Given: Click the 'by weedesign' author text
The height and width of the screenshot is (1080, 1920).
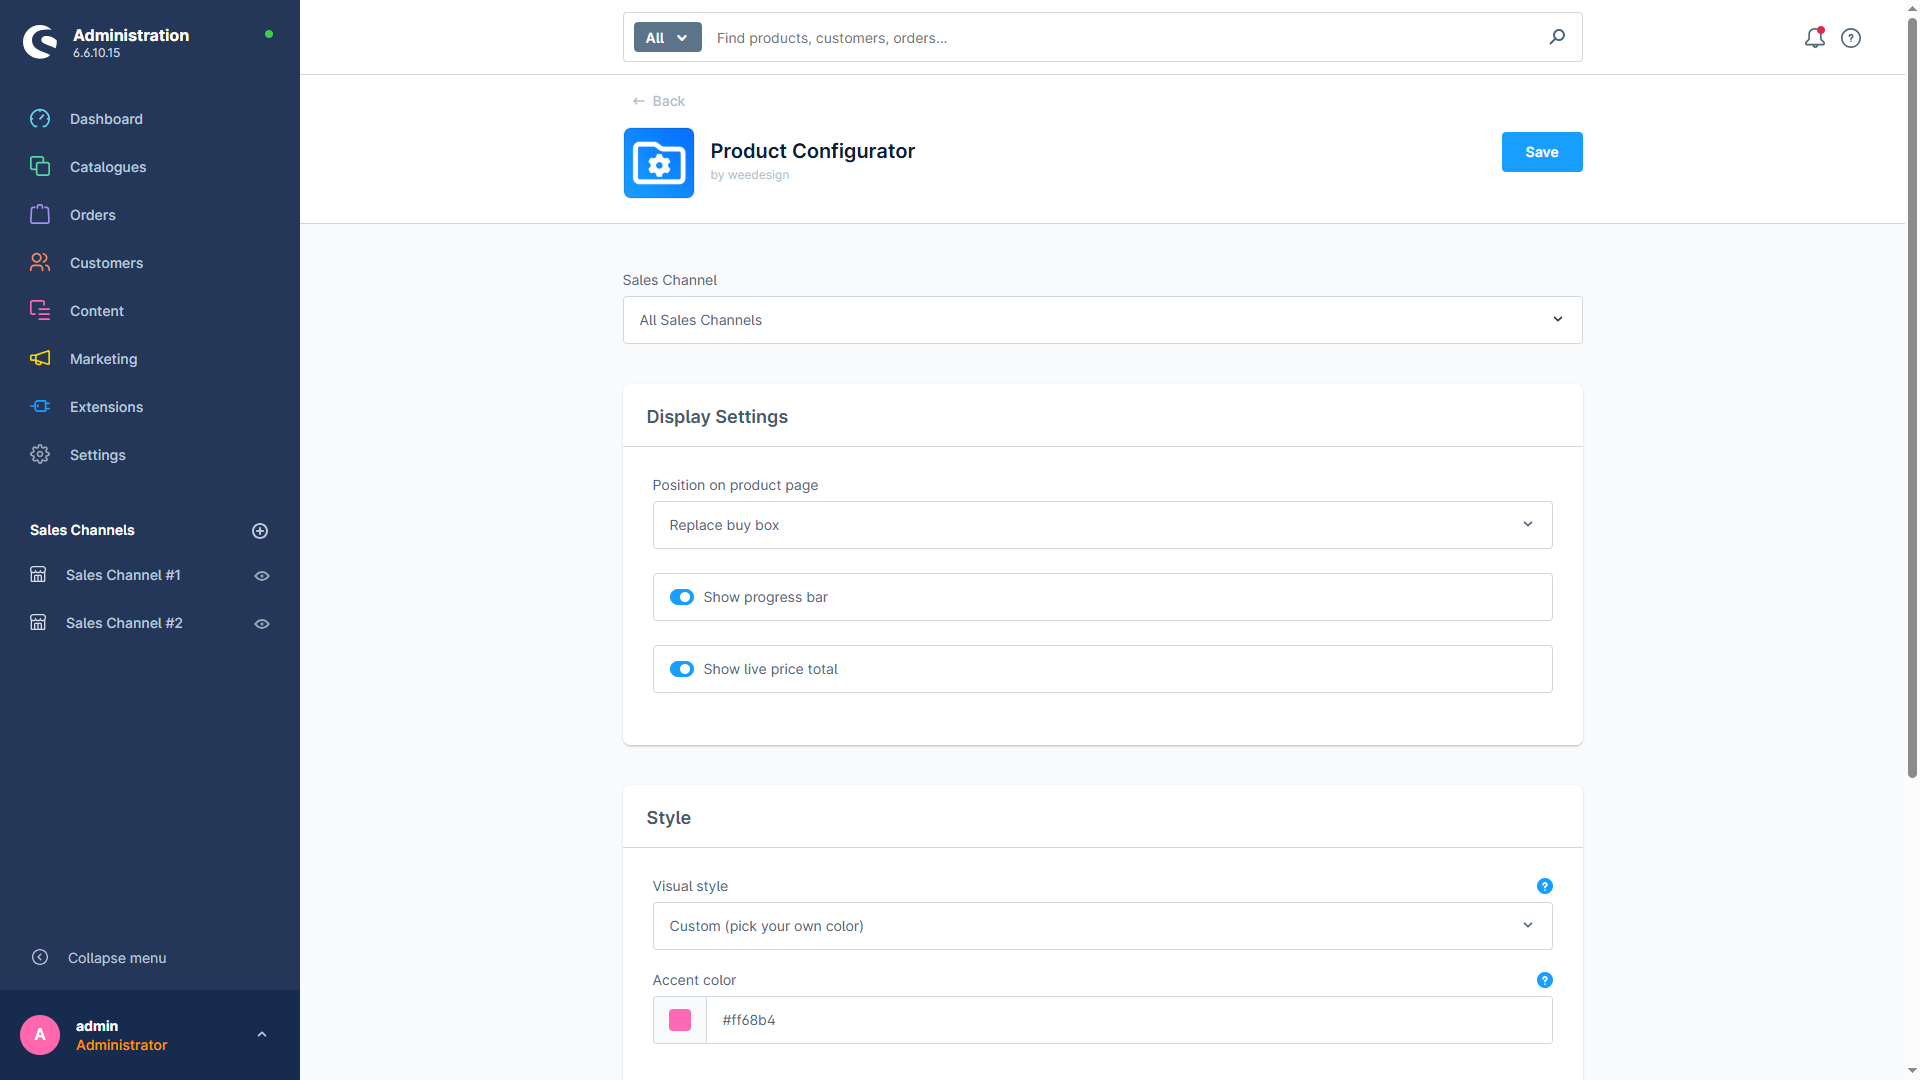Looking at the screenshot, I should 750,175.
